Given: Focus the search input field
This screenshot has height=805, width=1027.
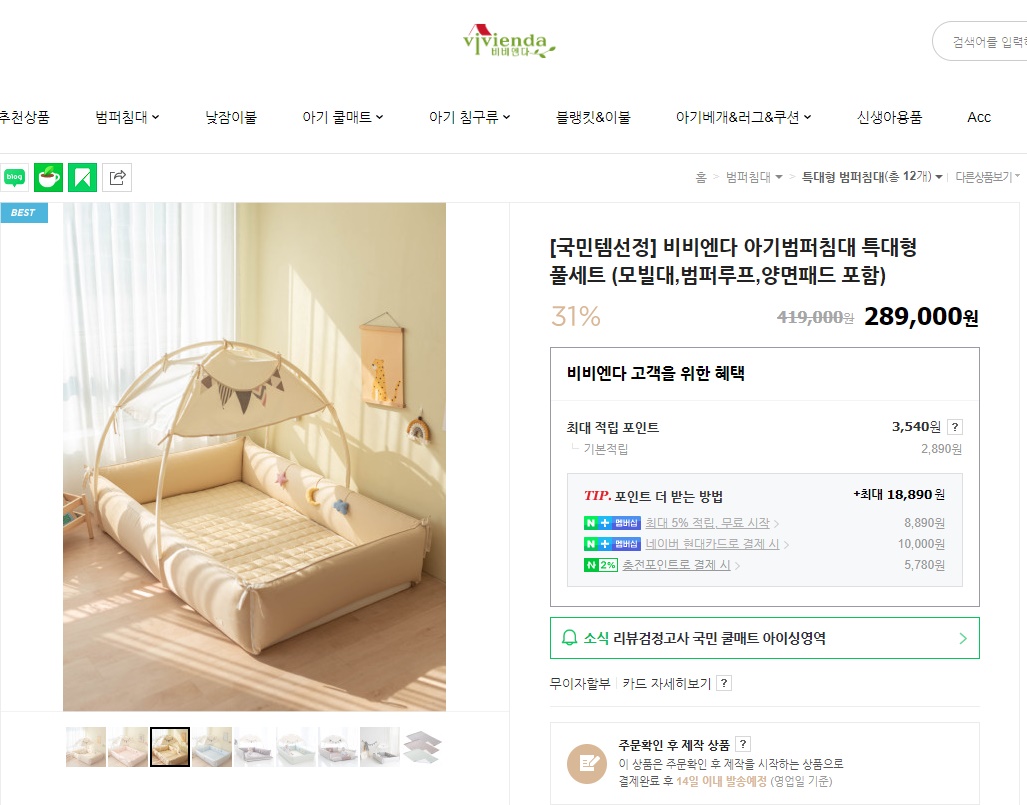Looking at the screenshot, I should click(x=980, y=41).
